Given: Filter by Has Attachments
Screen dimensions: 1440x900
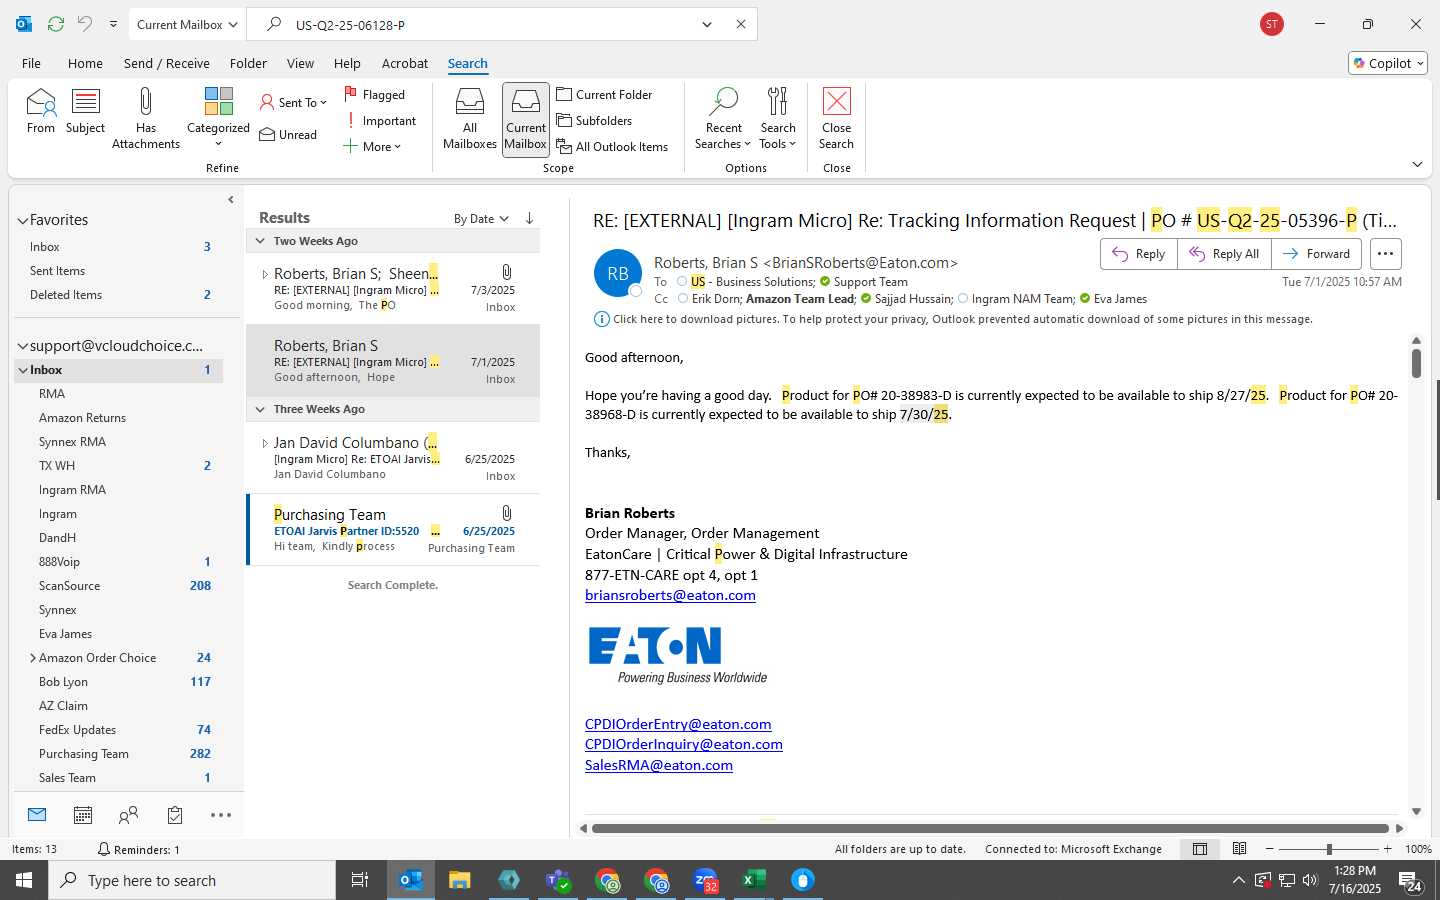Looking at the screenshot, I should (x=146, y=118).
